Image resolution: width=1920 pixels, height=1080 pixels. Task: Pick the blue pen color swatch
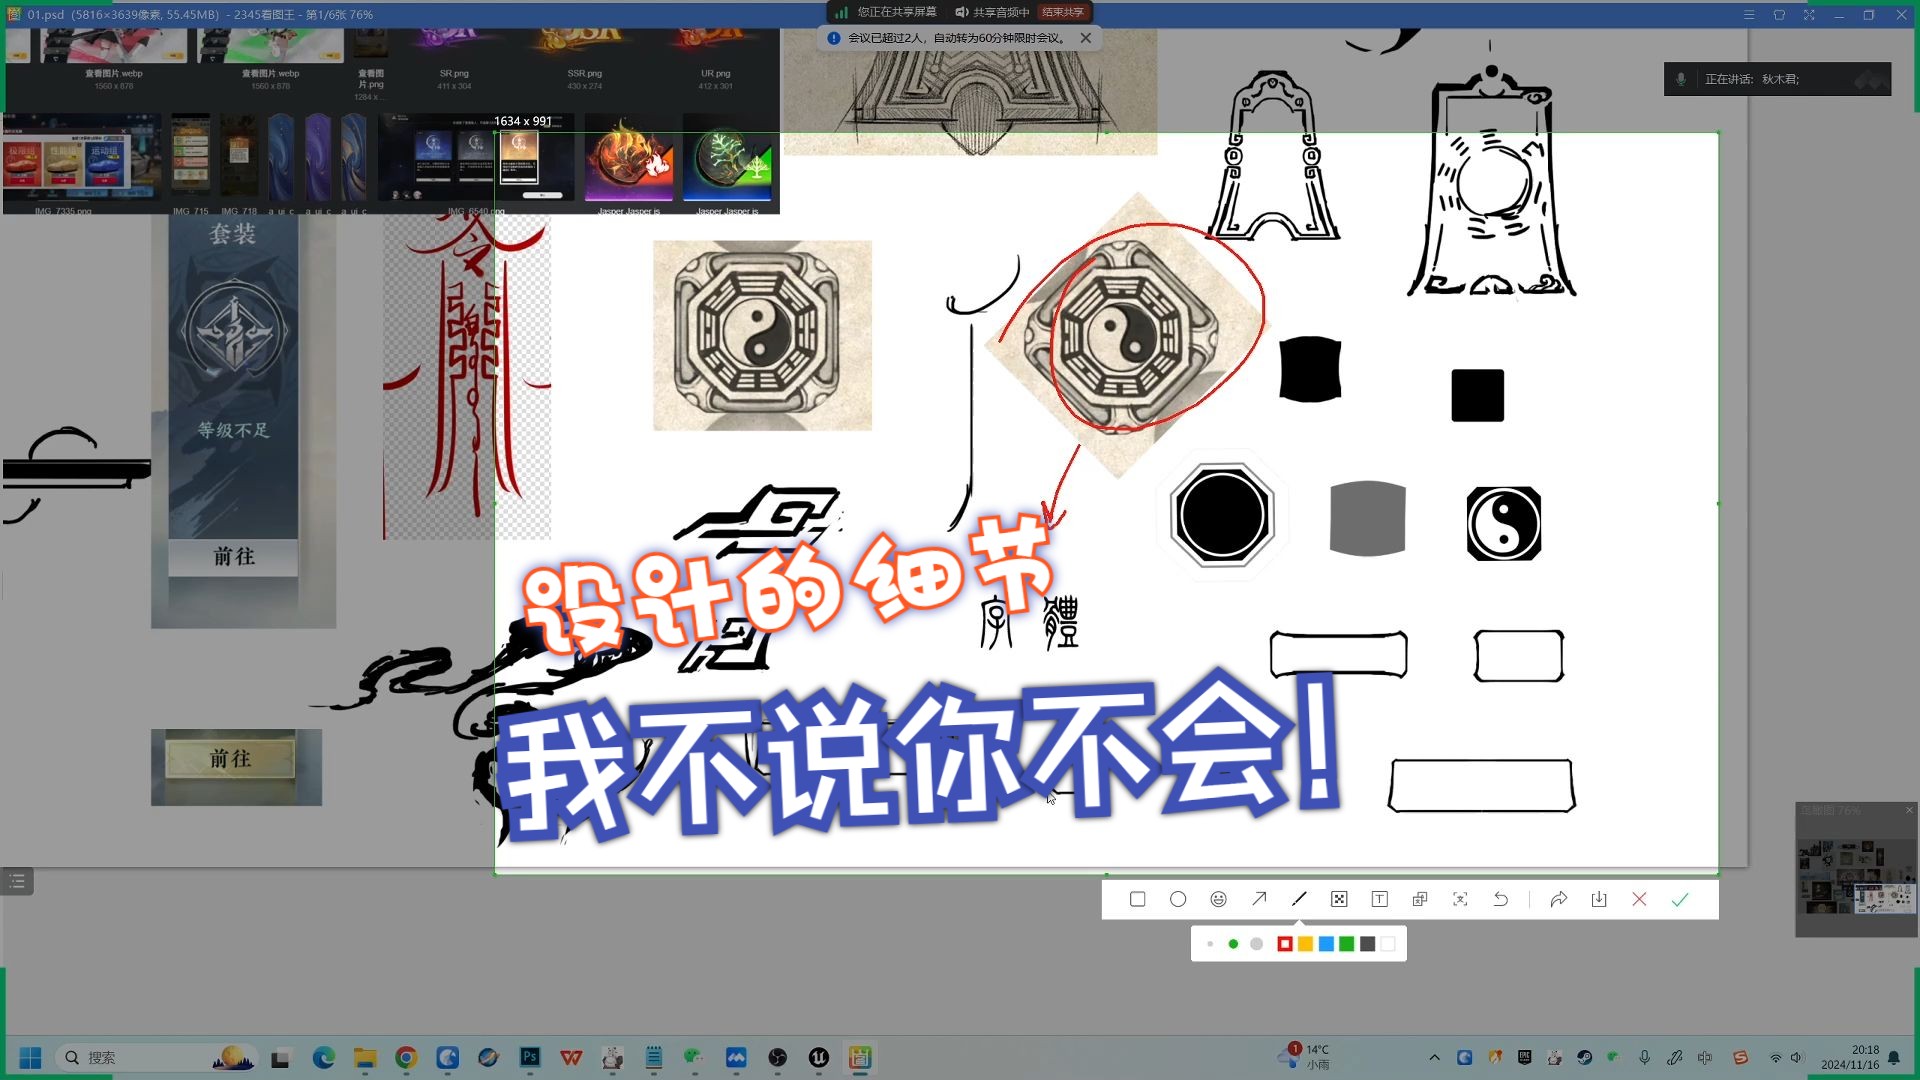tap(1326, 944)
